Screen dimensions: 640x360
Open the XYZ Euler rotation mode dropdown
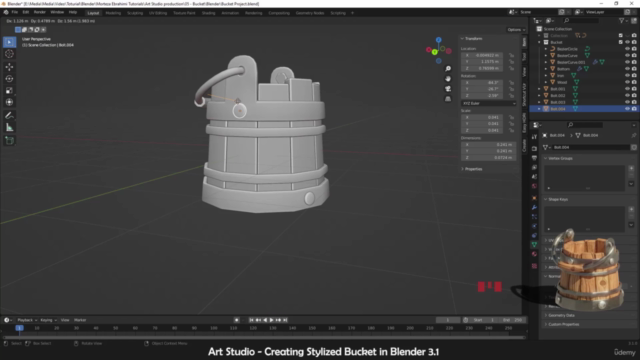coord(489,103)
